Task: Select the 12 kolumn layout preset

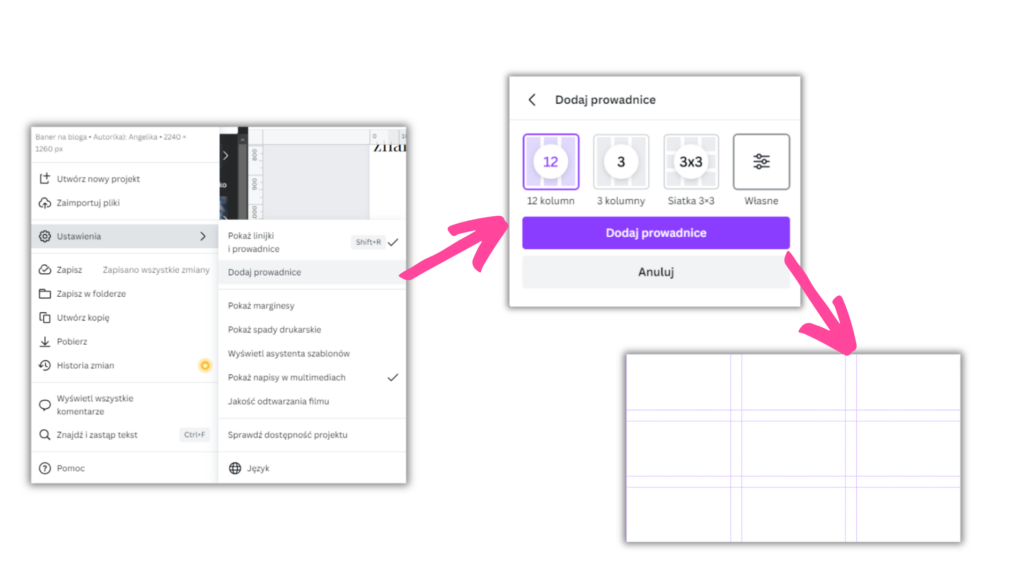Action: (x=550, y=162)
